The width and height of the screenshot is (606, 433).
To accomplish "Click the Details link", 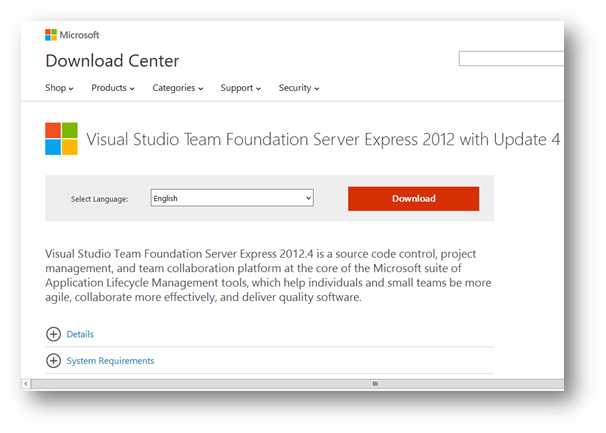I will [x=80, y=334].
